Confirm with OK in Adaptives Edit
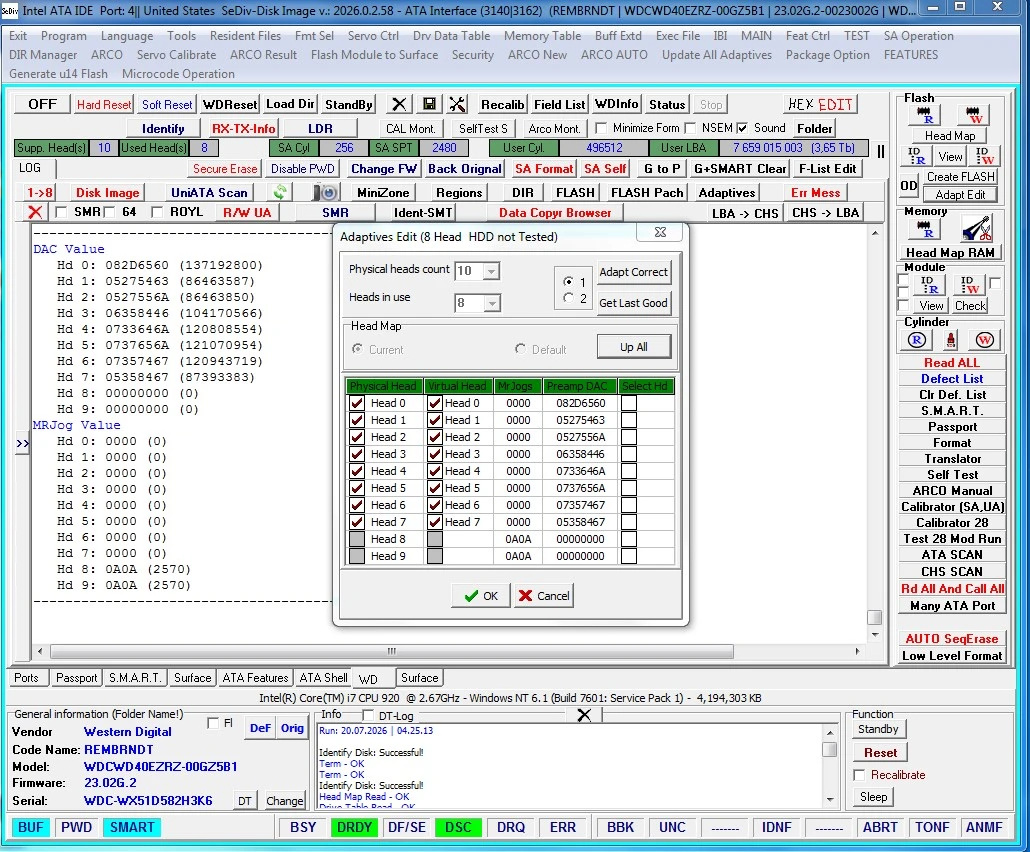The height and width of the screenshot is (852, 1030). click(481, 596)
